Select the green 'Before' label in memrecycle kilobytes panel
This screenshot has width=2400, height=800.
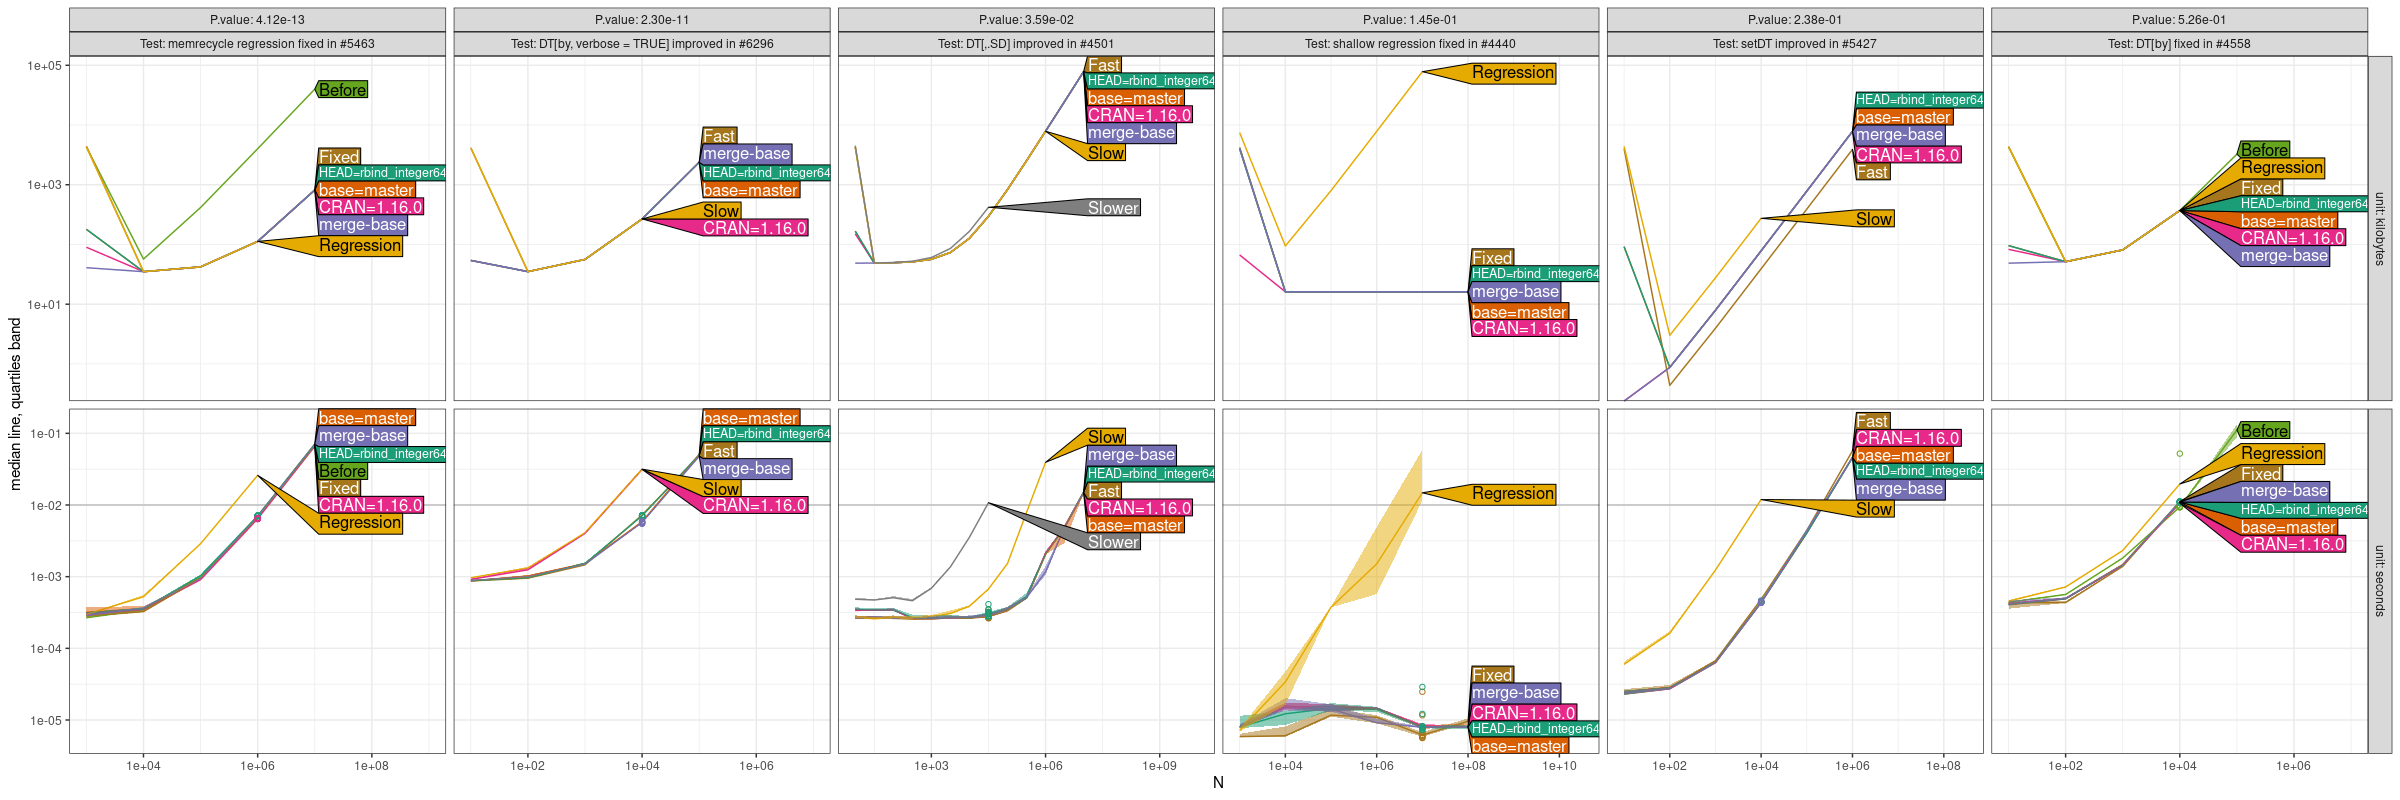click(343, 90)
